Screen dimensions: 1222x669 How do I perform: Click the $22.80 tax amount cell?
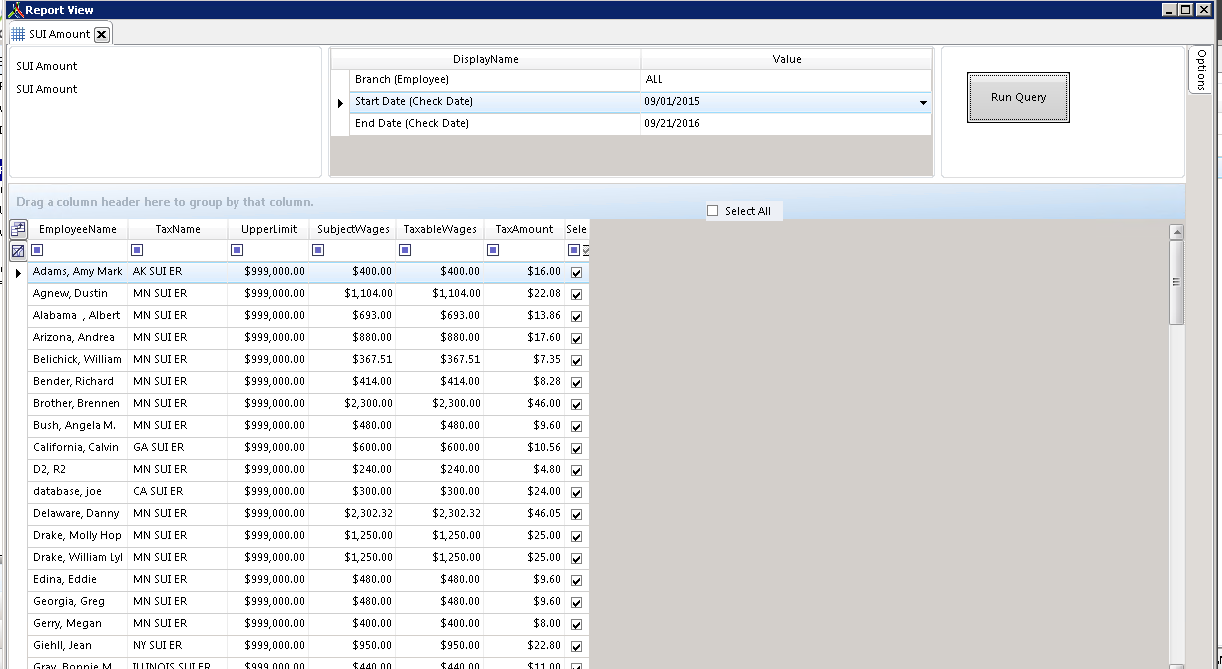click(524, 646)
